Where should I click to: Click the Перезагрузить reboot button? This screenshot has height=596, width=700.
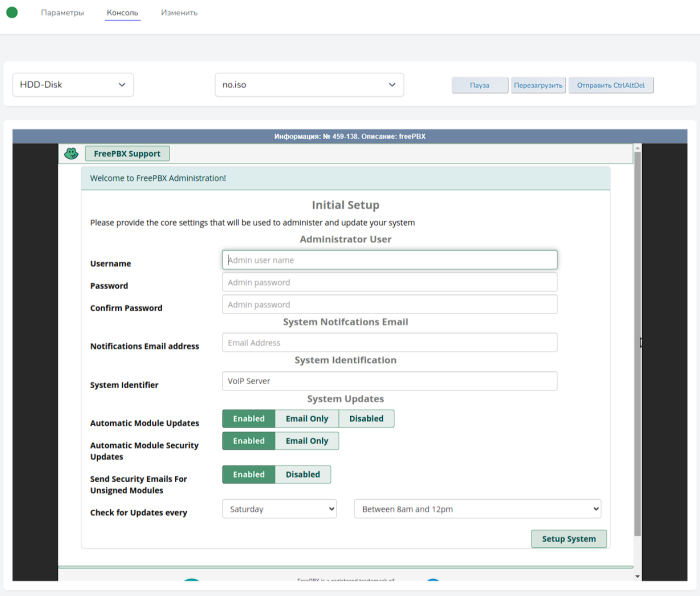538,85
